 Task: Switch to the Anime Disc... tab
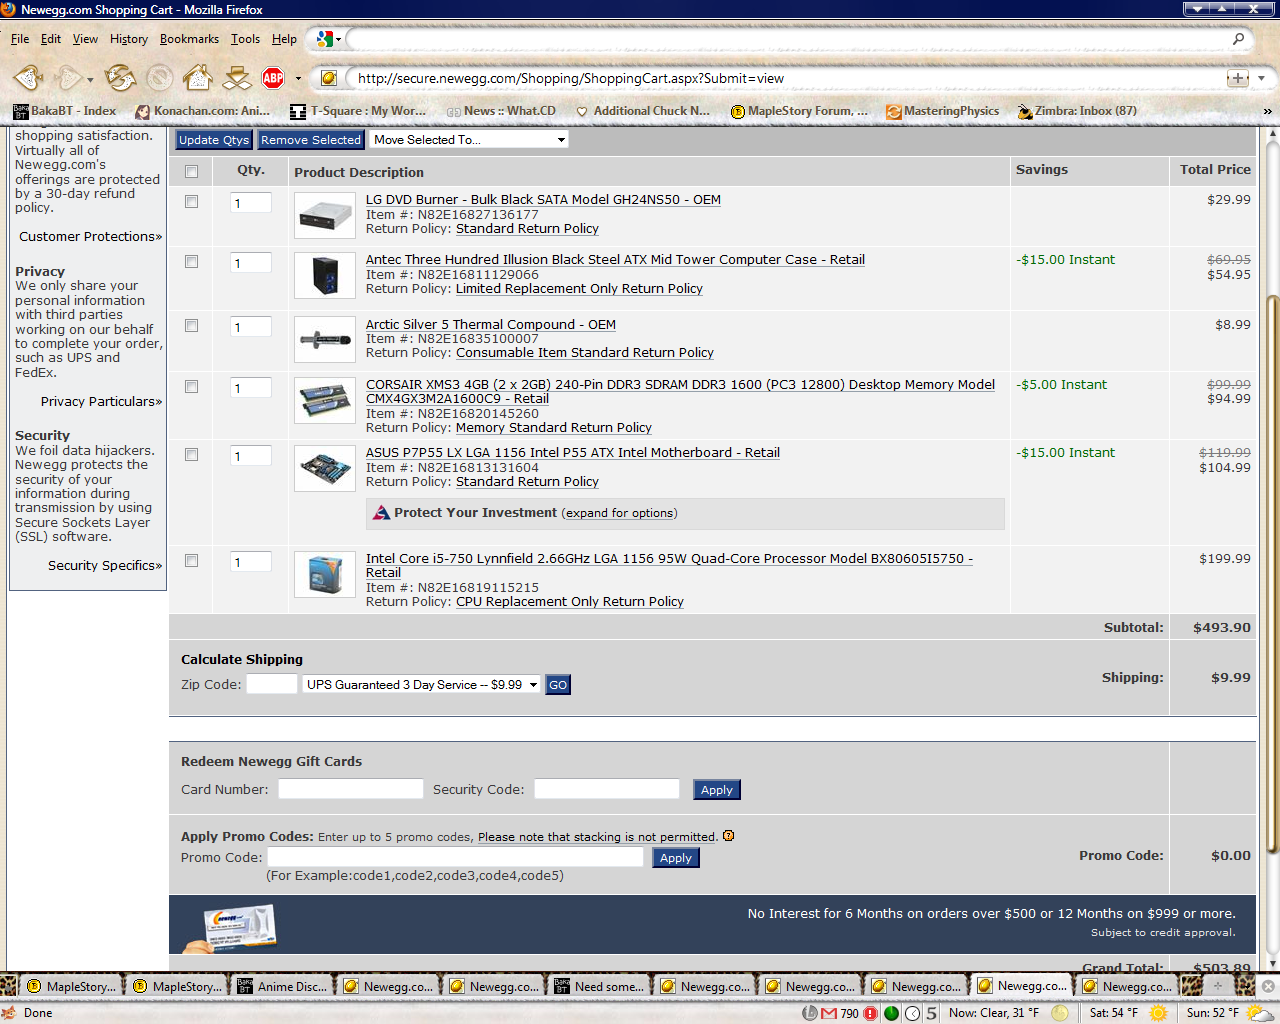coord(282,986)
